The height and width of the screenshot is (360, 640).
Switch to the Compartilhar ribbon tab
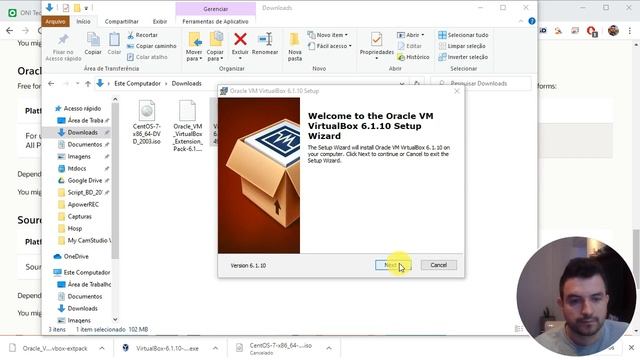[122, 21]
